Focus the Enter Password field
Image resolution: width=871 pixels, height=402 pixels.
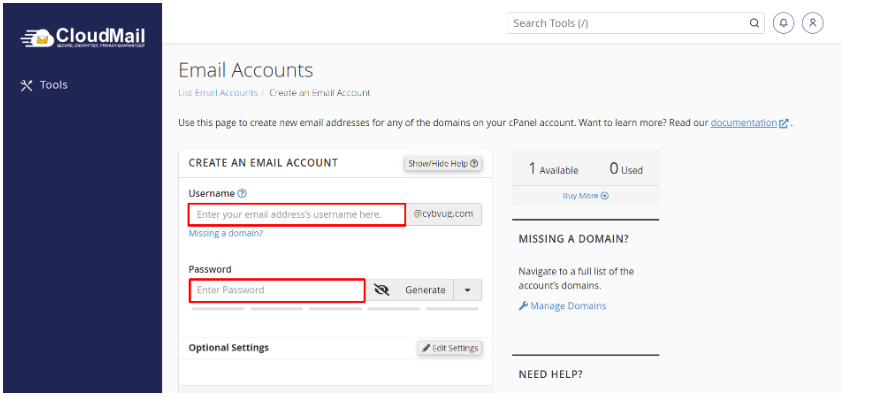[277, 290]
